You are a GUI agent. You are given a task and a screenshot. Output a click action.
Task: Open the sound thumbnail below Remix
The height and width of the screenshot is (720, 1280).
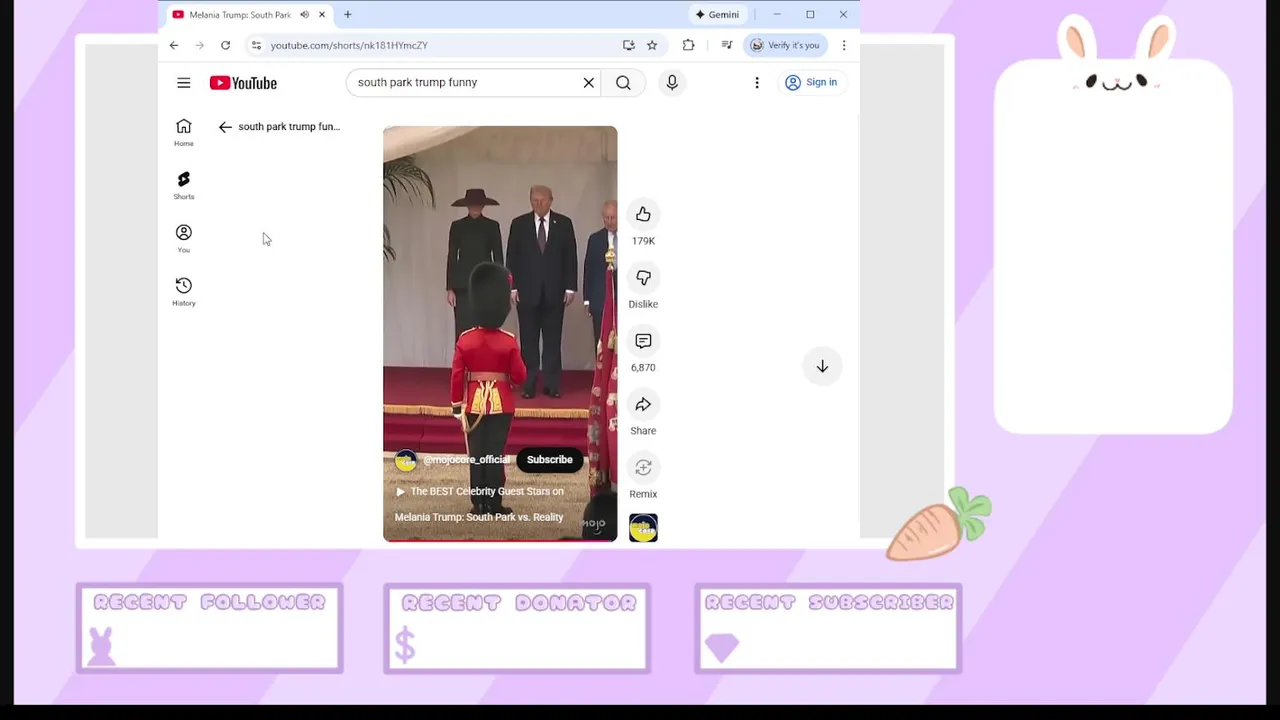coord(643,528)
